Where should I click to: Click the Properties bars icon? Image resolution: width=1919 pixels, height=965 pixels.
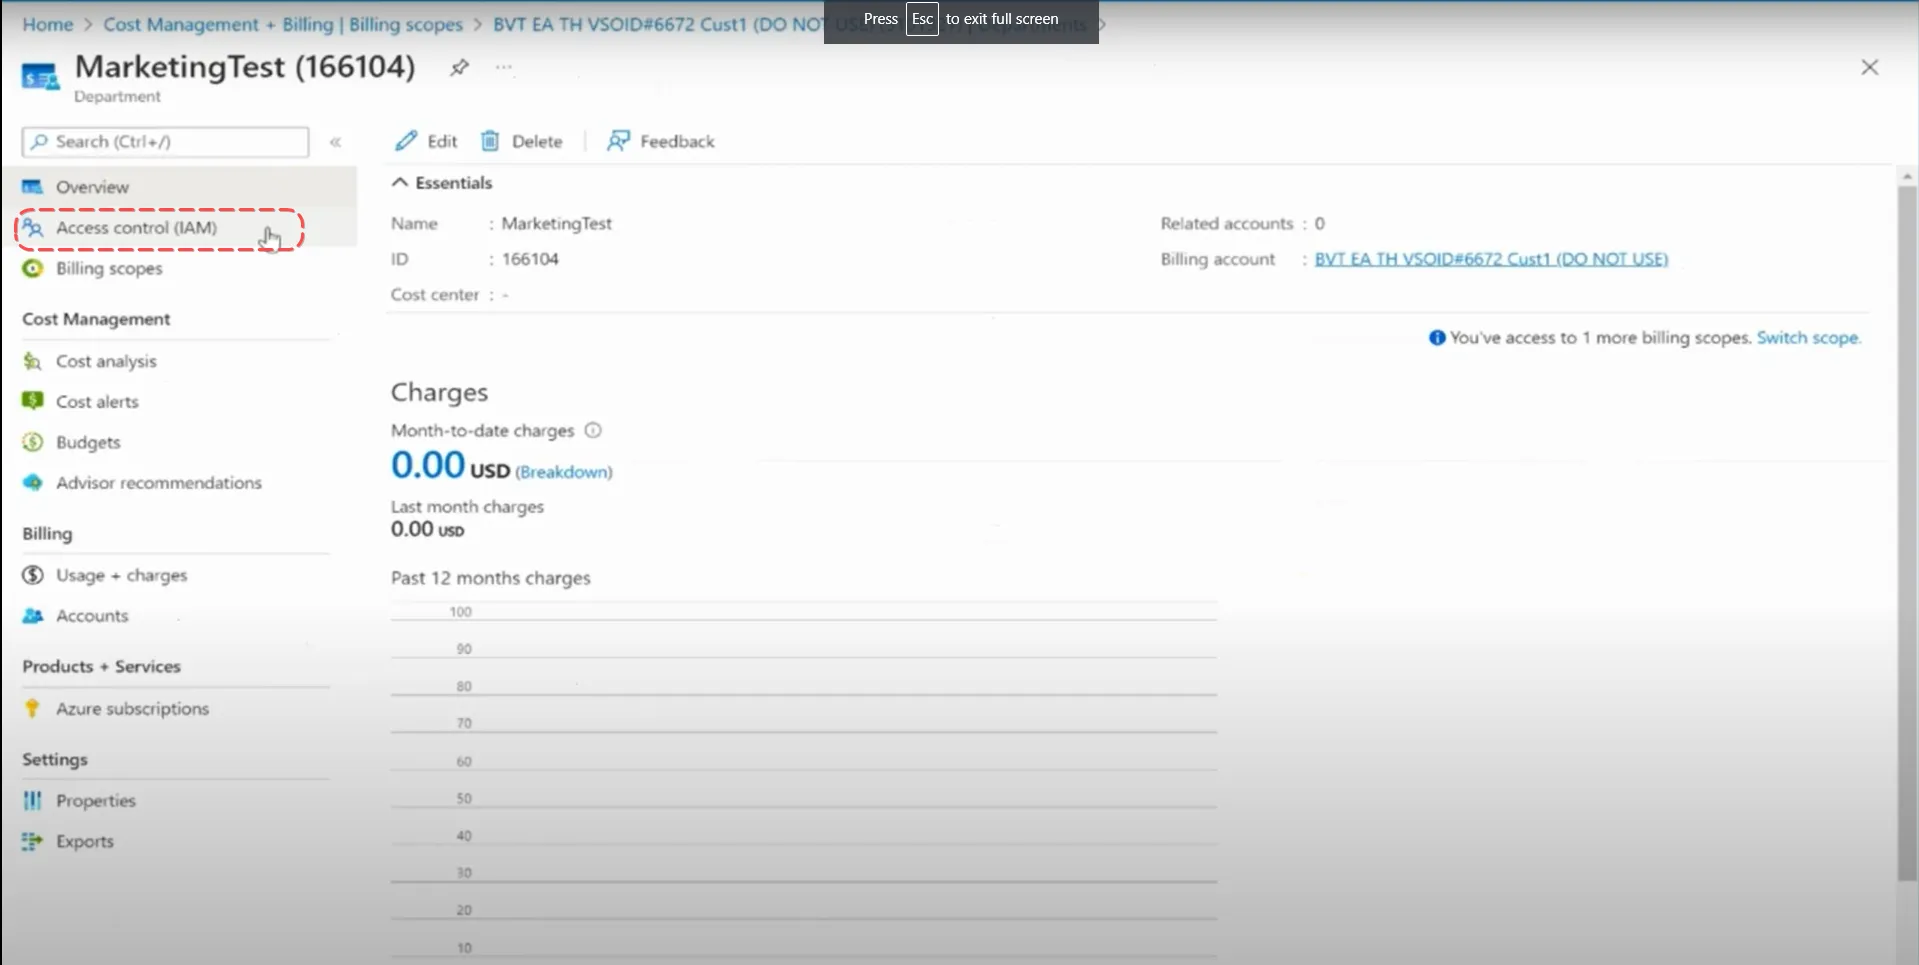click(x=33, y=800)
